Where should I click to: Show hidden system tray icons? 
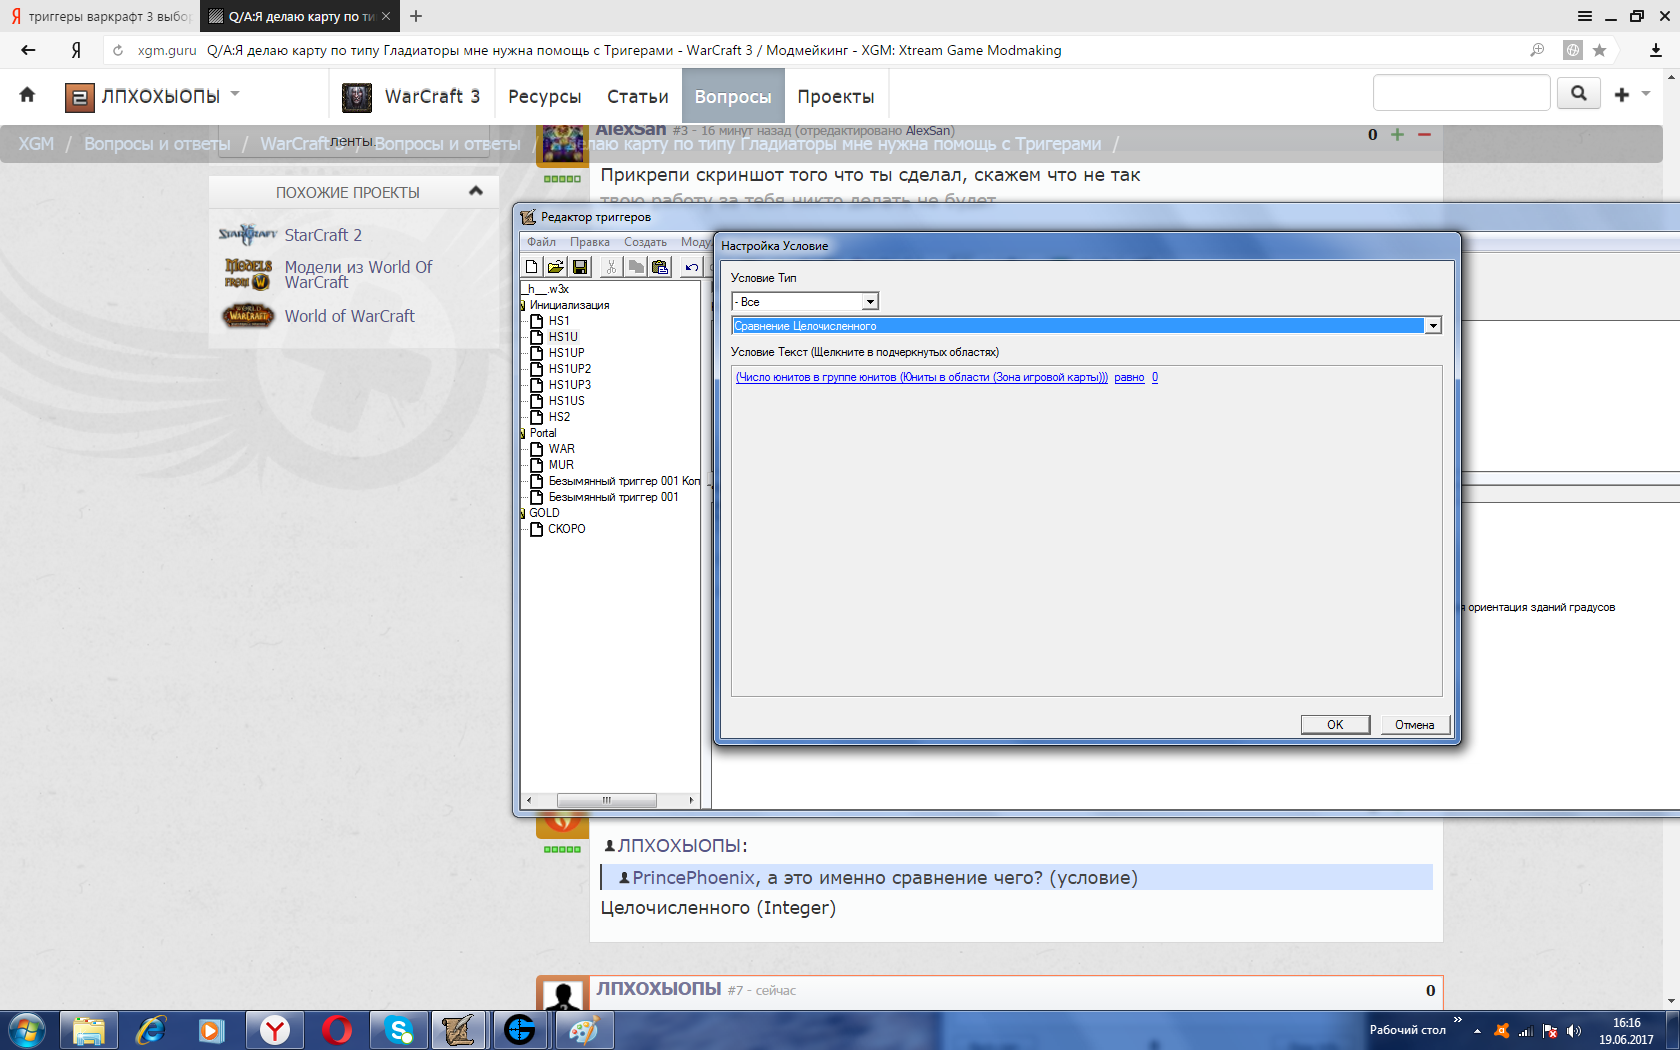[x=1477, y=1031]
